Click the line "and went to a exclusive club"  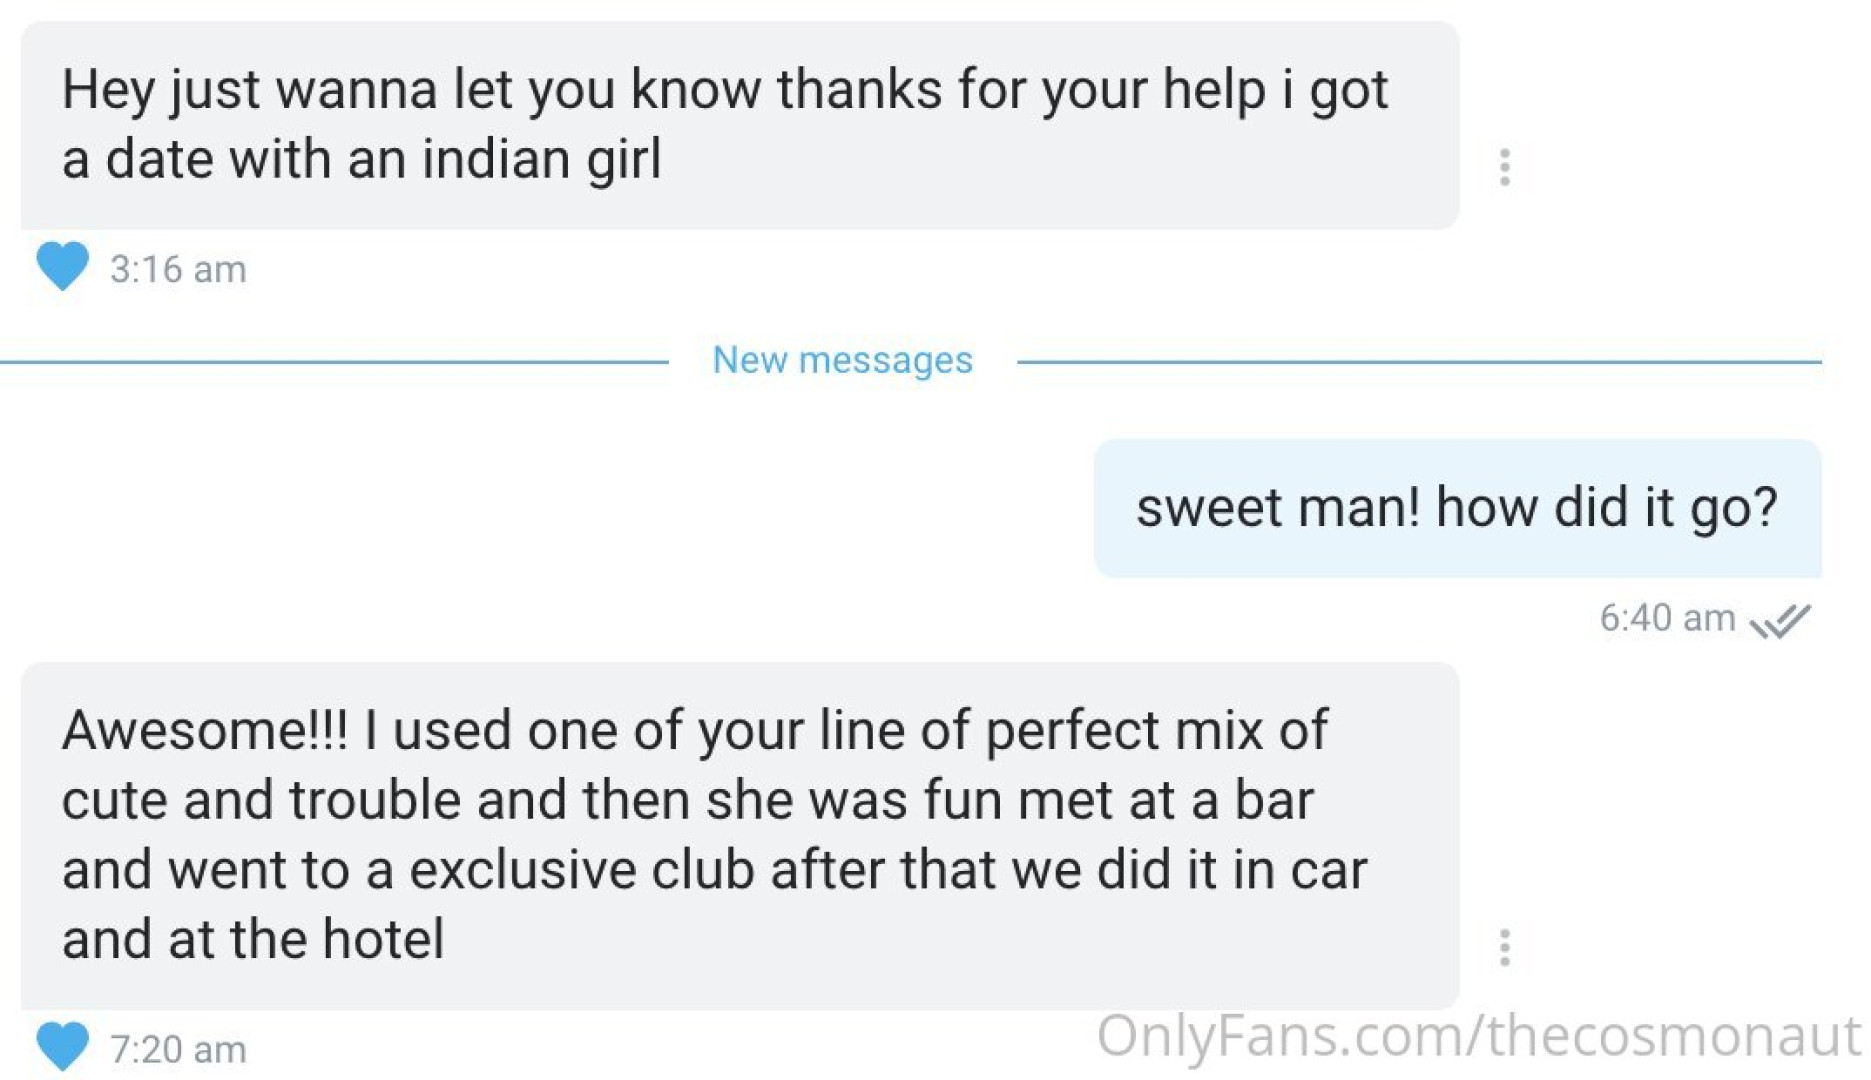click(408, 869)
